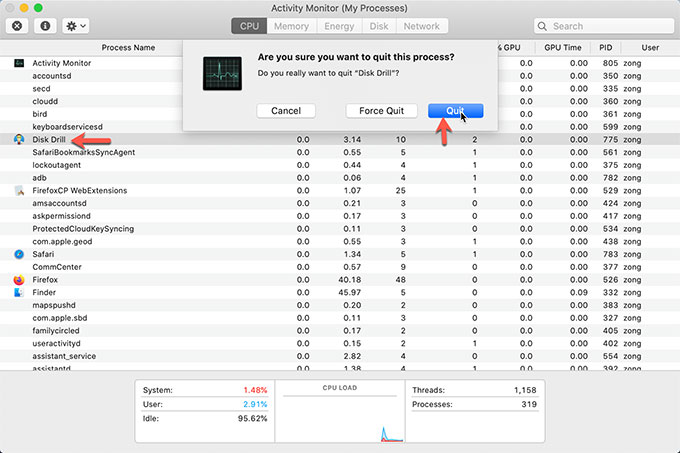Viewport: 680px width, 453px height.
Task: Select the assistant_service process
Action: coord(64,356)
